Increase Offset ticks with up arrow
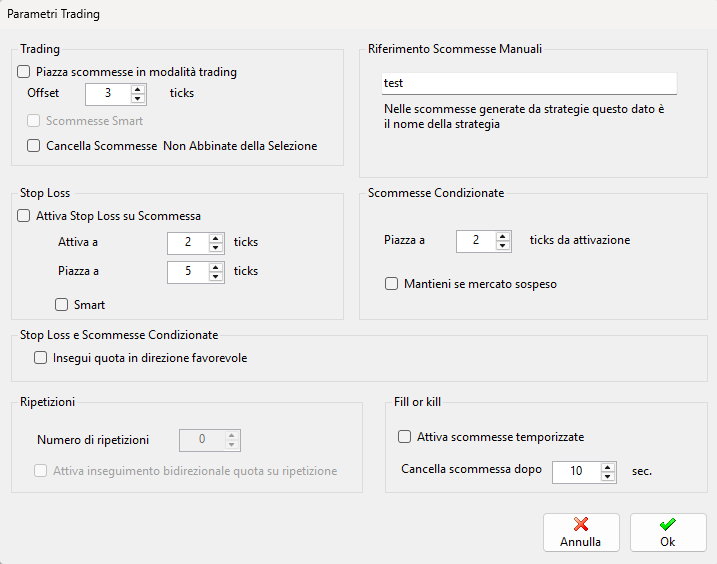This screenshot has width=717, height=564. coord(137,89)
